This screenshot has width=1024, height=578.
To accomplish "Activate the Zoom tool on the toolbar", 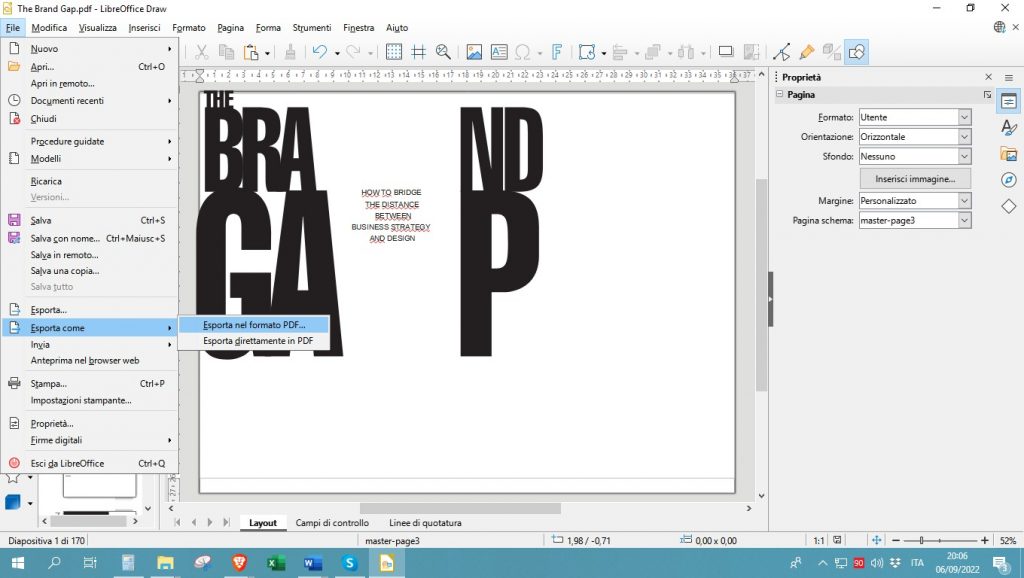I will click(x=444, y=51).
